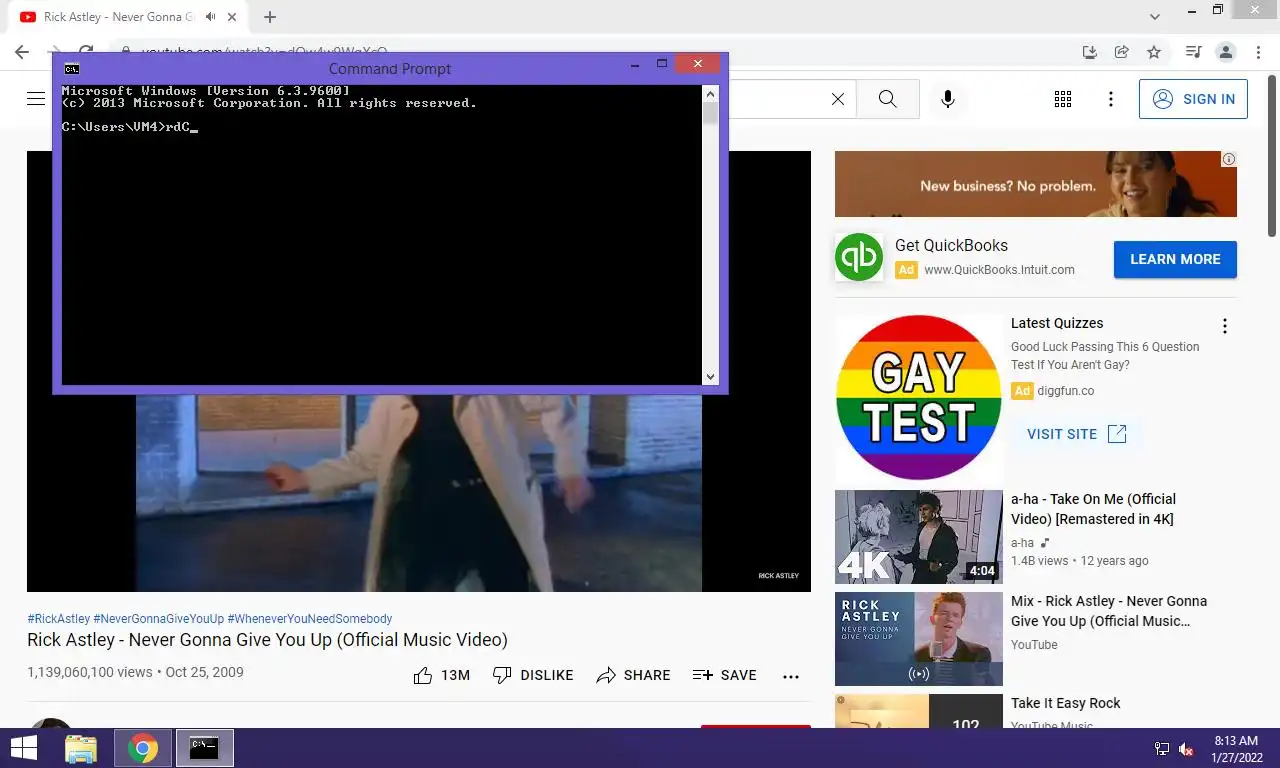Switch to Chrome in taskbar

pyautogui.click(x=143, y=748)
